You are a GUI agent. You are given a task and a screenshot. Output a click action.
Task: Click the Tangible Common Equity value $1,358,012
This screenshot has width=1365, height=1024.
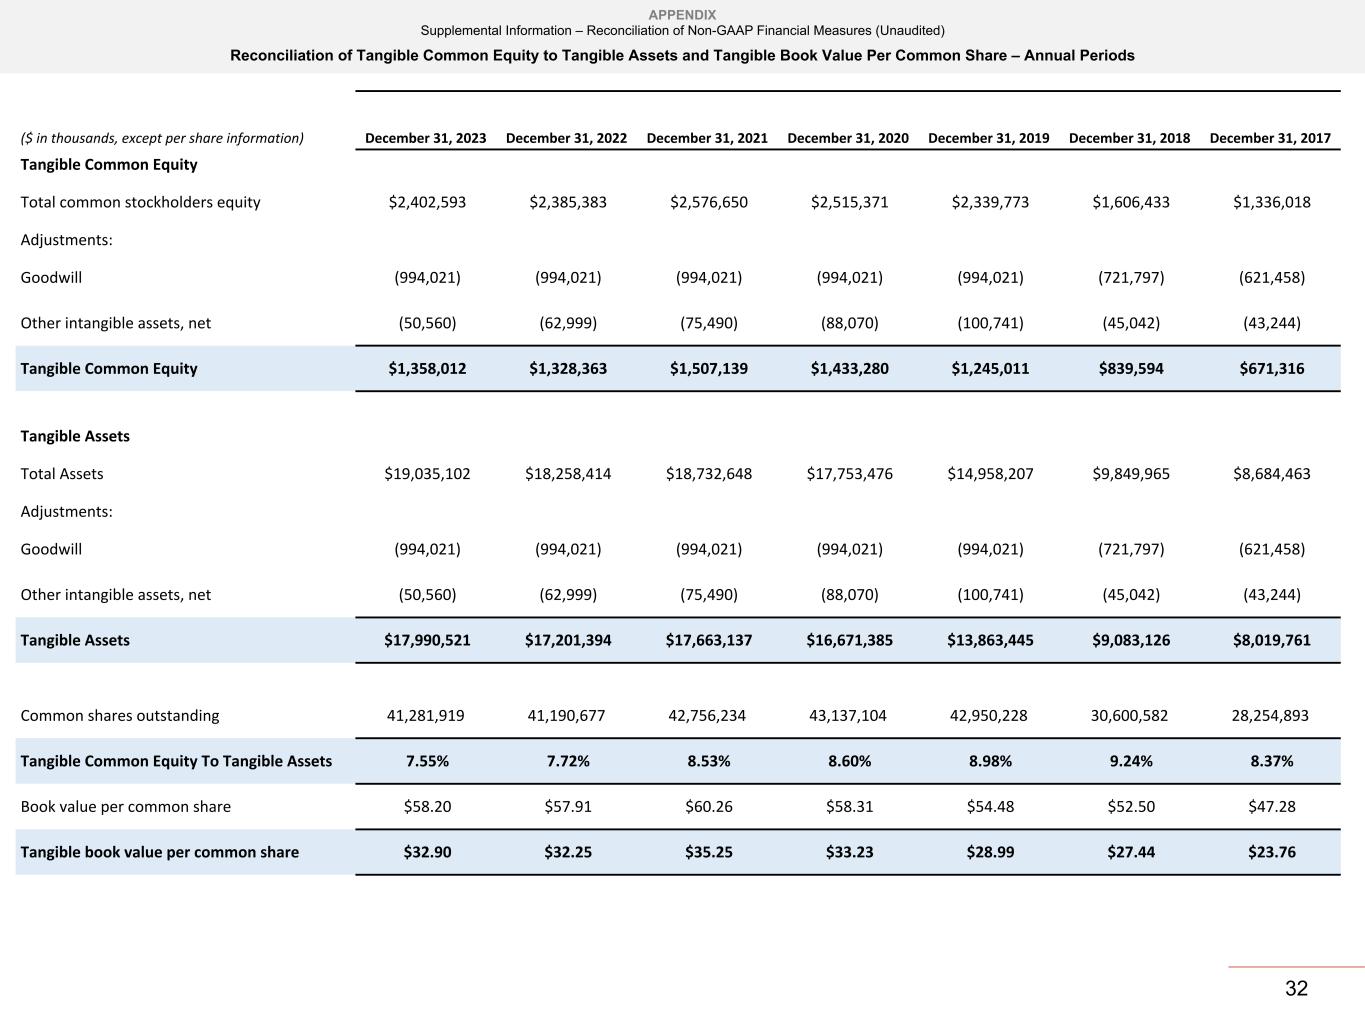tap(427, 368)
